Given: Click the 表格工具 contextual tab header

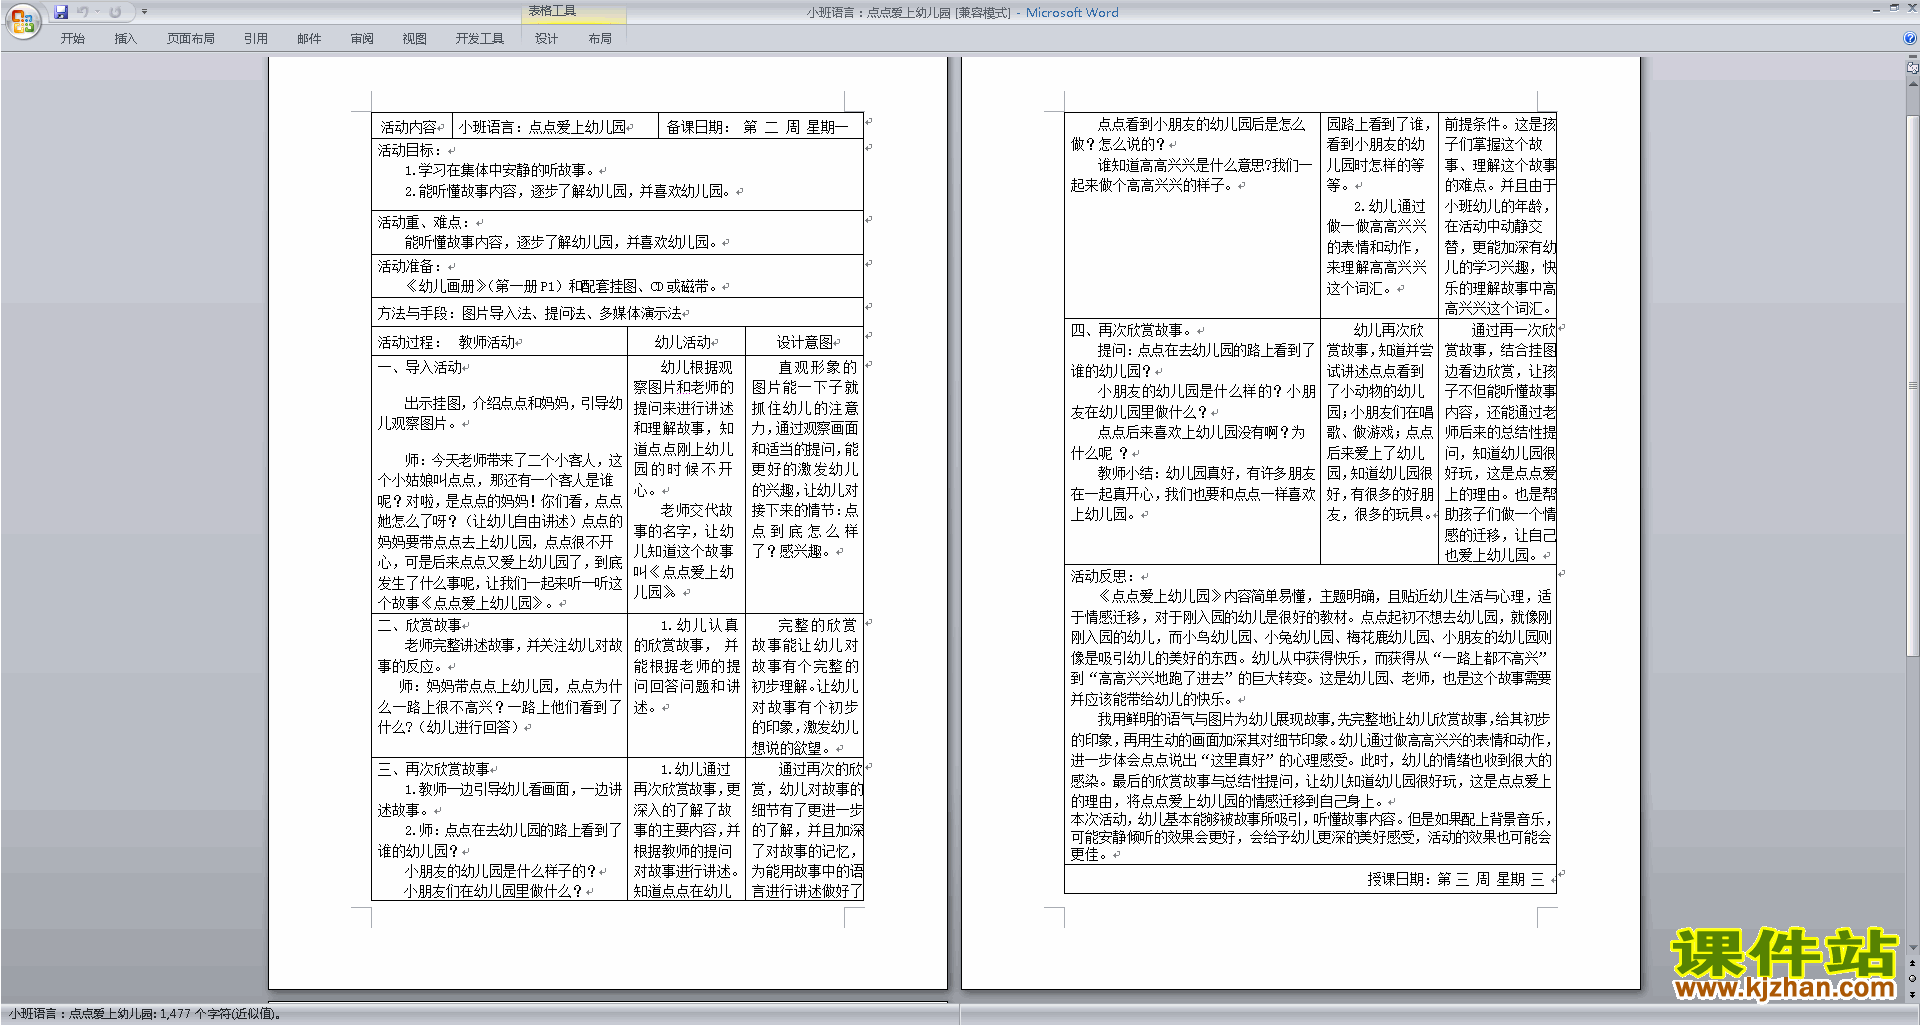Looking at the screenshot, I should pyautogui.click(x=552, y=12).
